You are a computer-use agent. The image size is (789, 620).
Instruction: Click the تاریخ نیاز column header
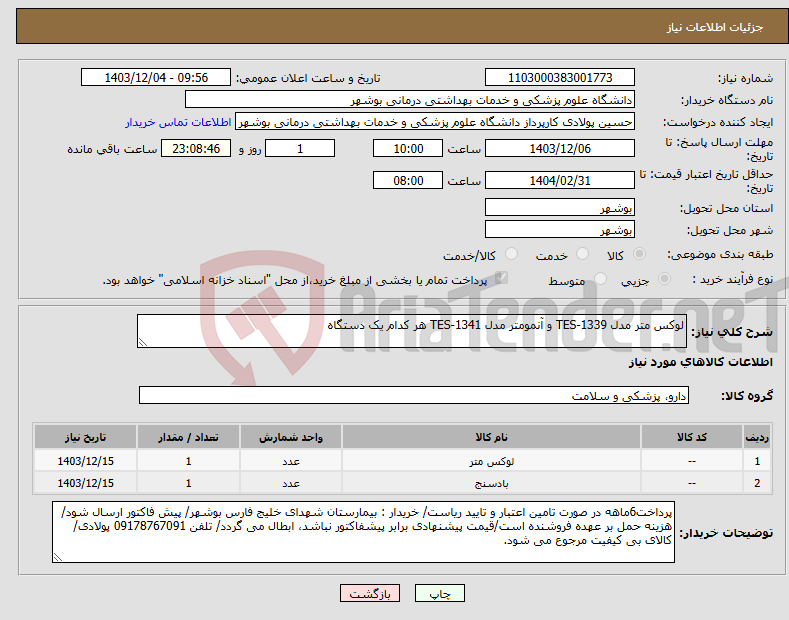86,437
